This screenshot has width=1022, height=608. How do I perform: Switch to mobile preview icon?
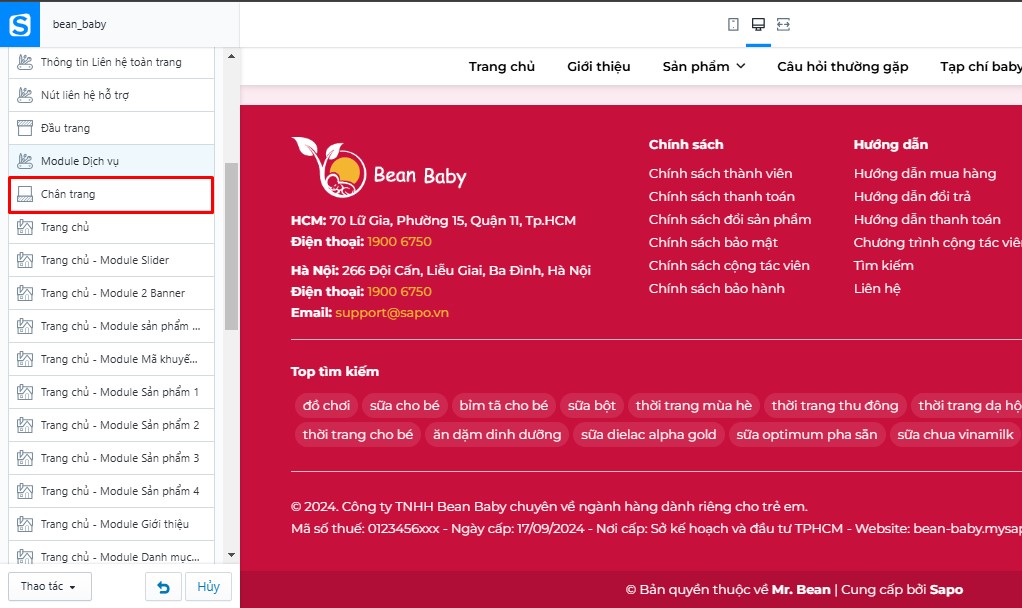733,25
